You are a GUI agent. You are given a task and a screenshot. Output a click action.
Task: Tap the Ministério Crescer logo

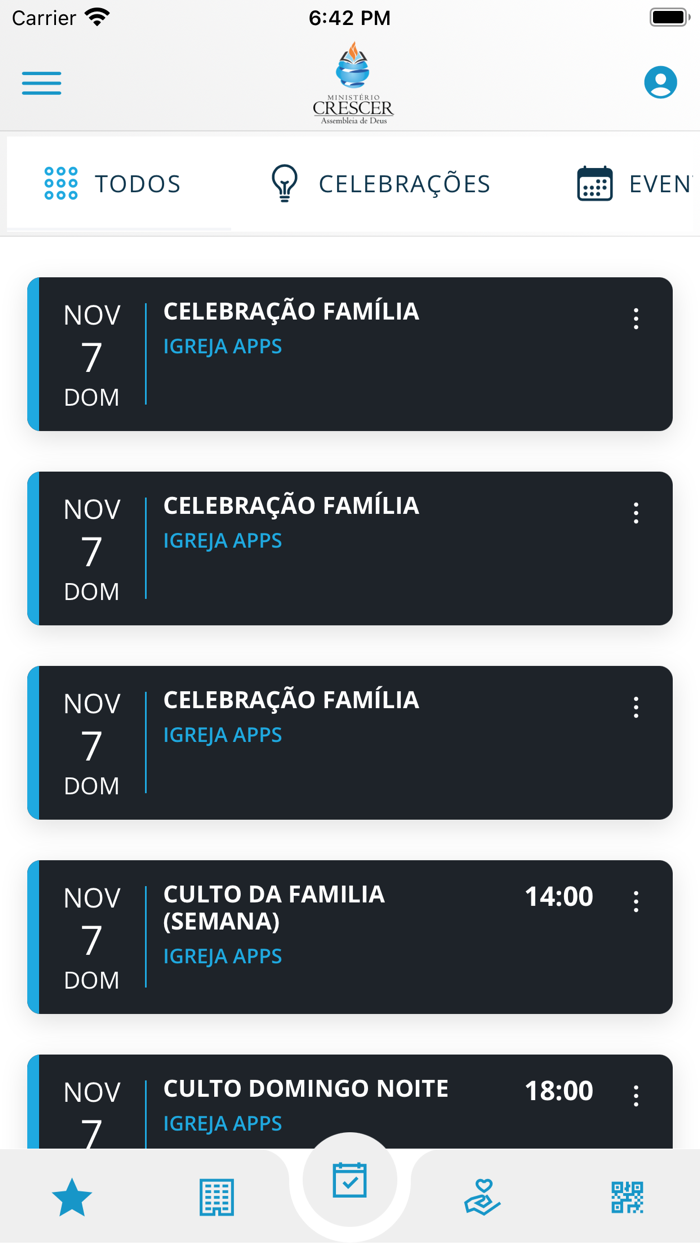click(x=349, y=83)
